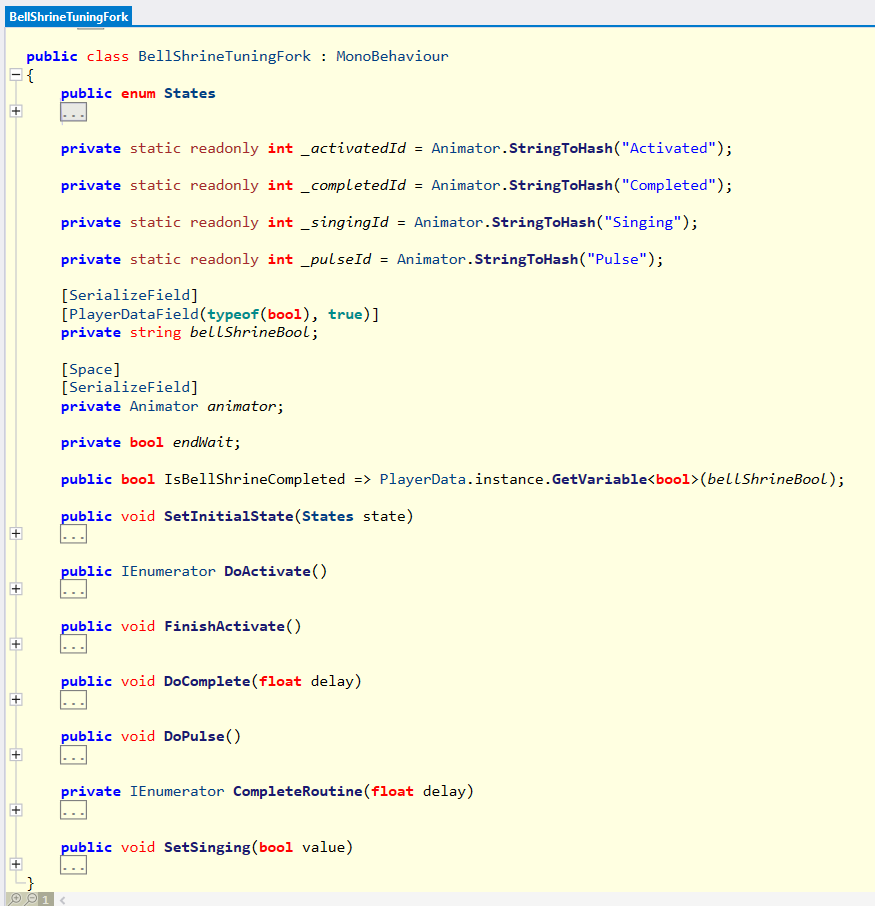Click the zoom in magnifier icon
The height and width of the screenshot is (906, 875).
14,899
